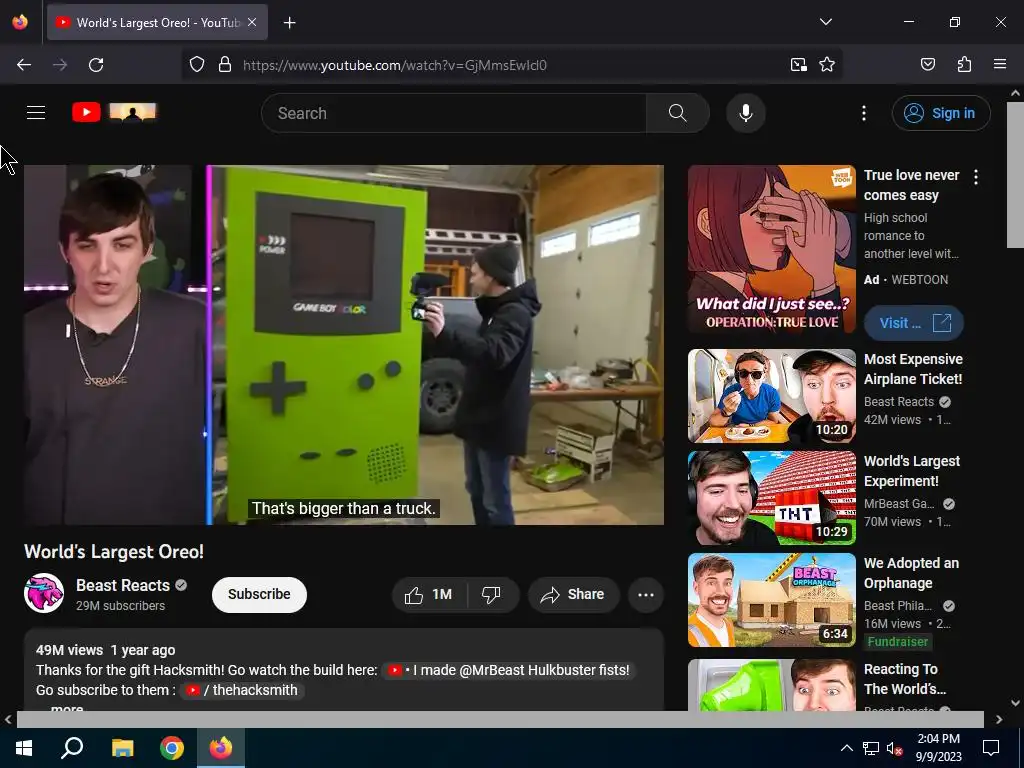1024x768 pixels.
Task: Go back in Firefox
Action: pos(24,65)
